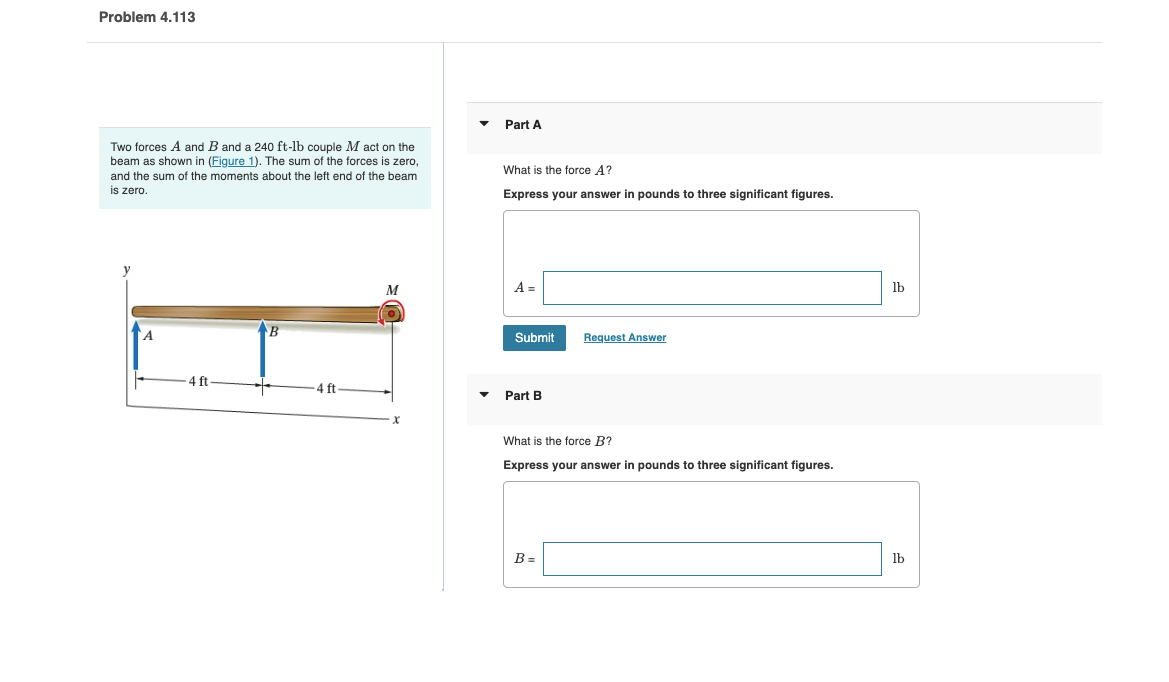1169x682 pixels.
Task: Select force arrow A in the figure
Action: (138, 345)
